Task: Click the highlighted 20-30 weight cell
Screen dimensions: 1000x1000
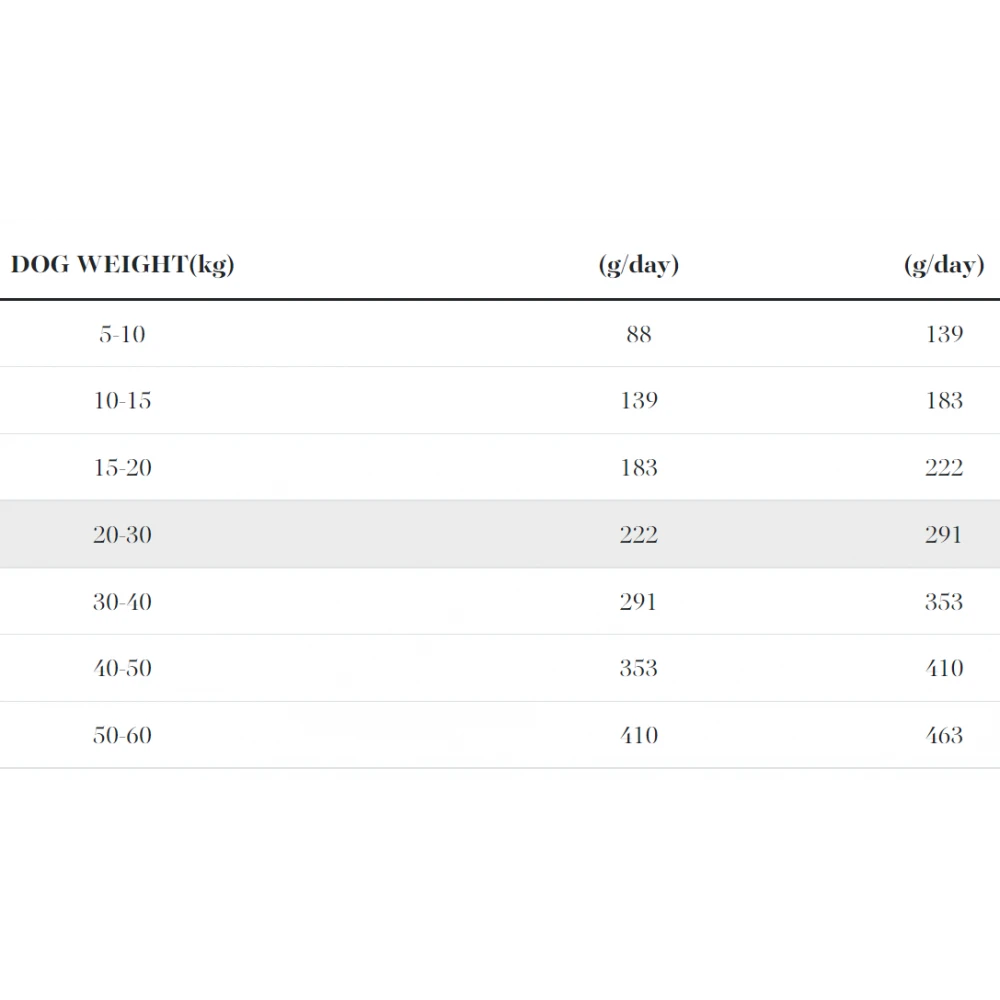Action: pos(122,535)
